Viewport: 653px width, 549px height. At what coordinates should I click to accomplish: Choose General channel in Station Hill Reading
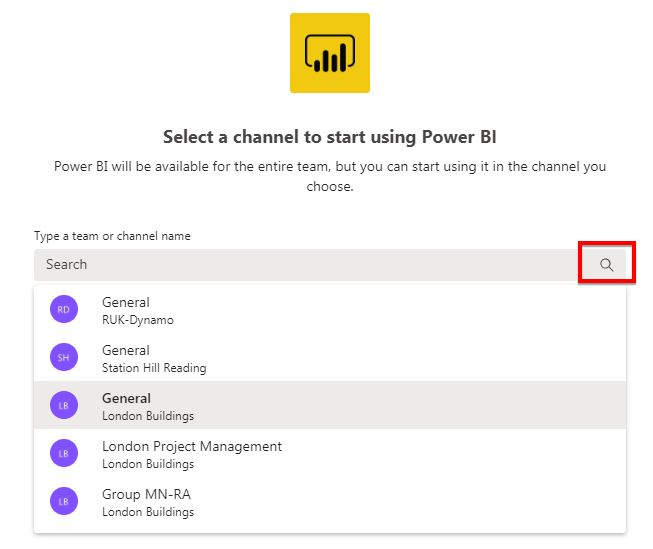(330, 357)
